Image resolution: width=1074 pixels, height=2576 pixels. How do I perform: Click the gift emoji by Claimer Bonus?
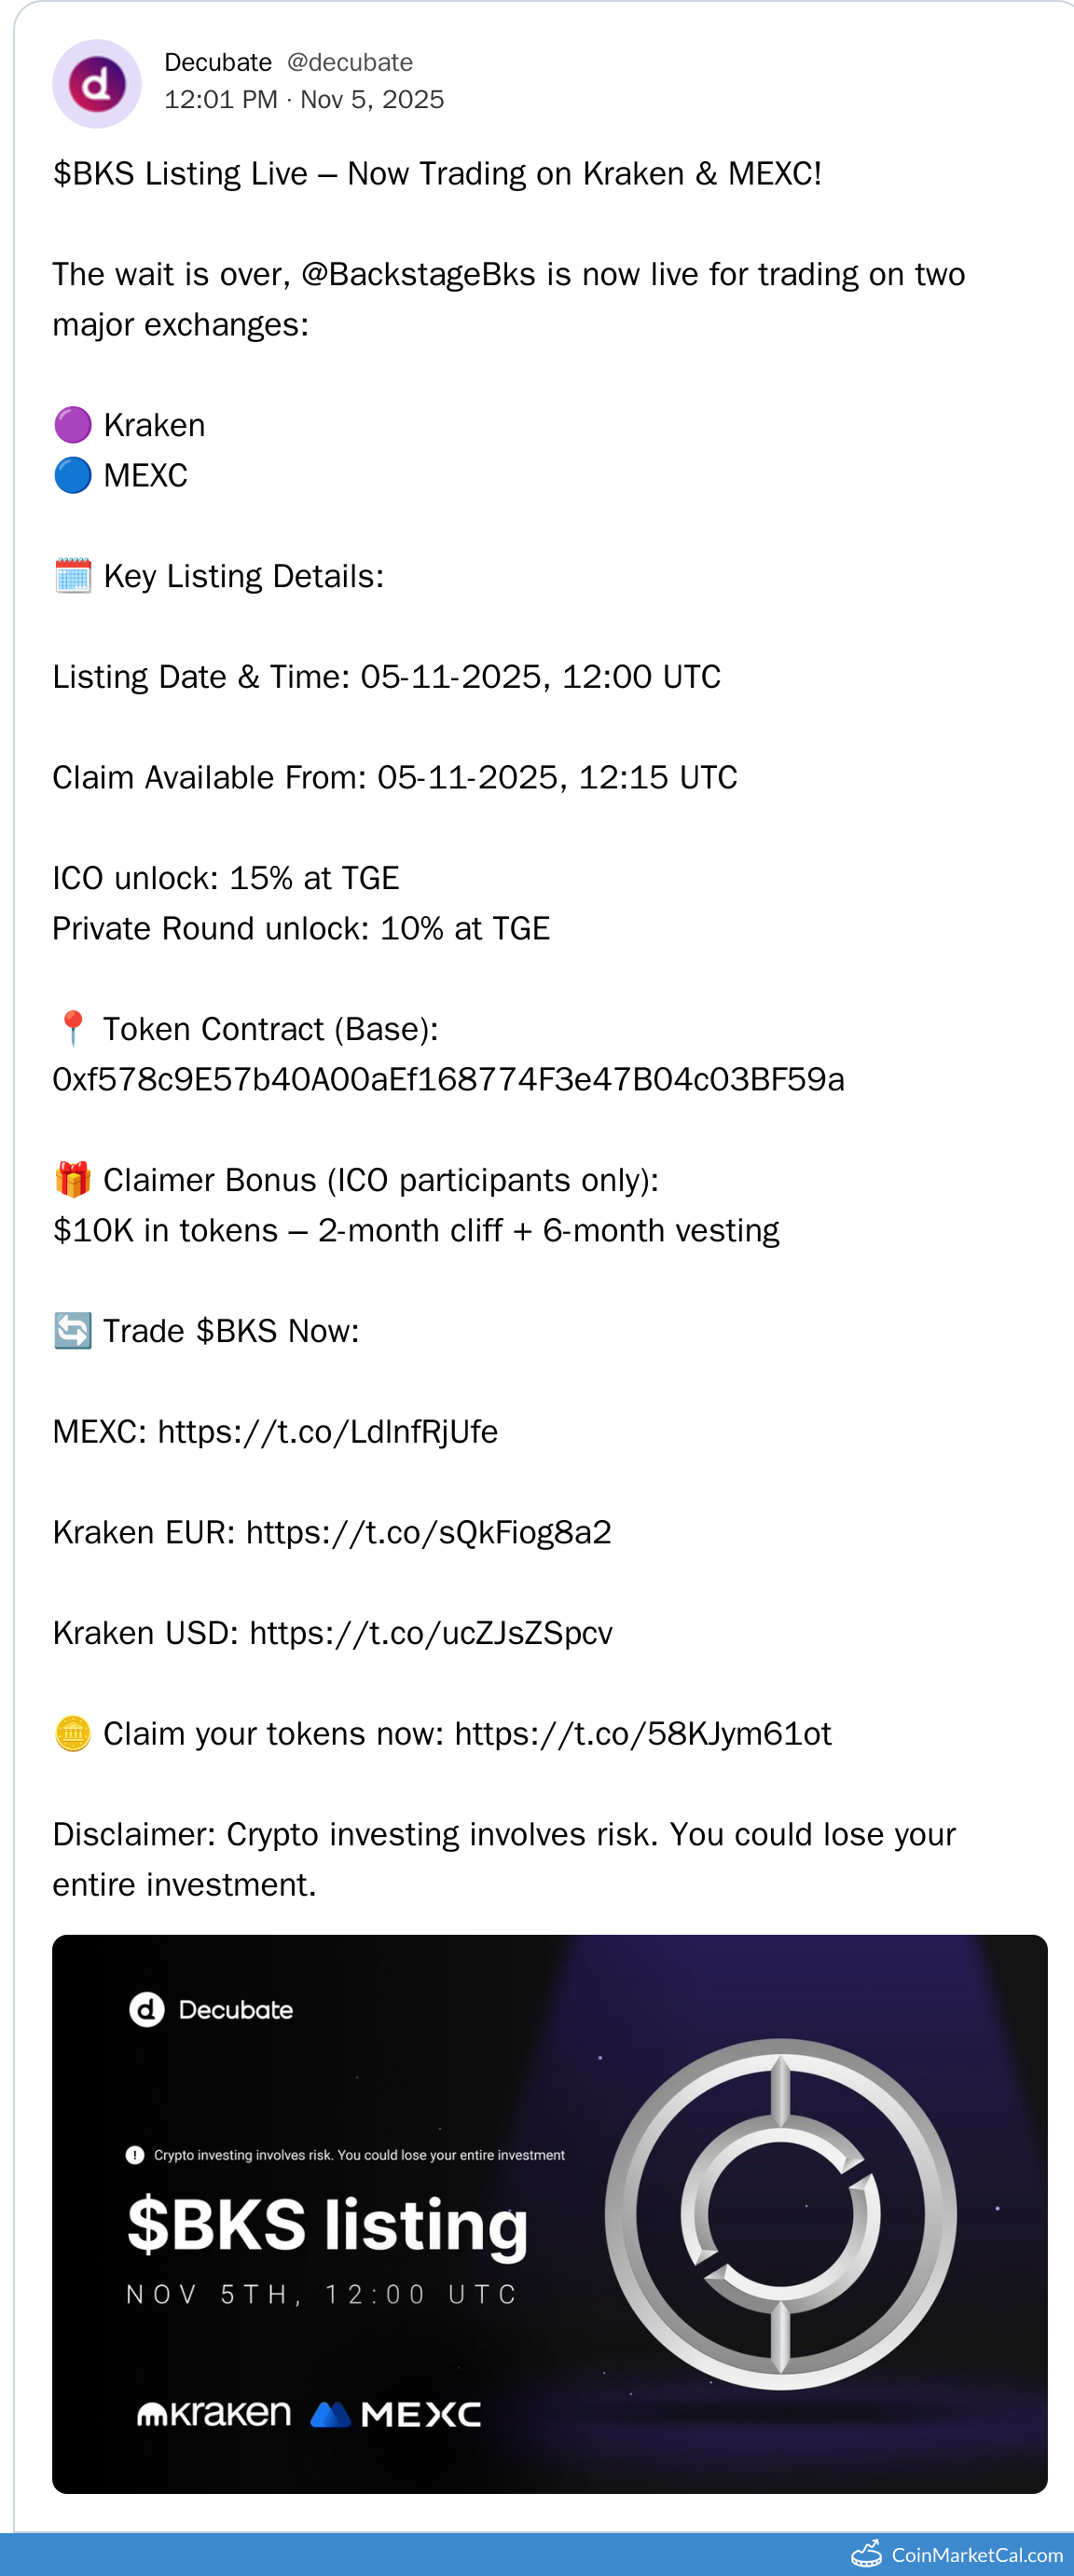72,1180
